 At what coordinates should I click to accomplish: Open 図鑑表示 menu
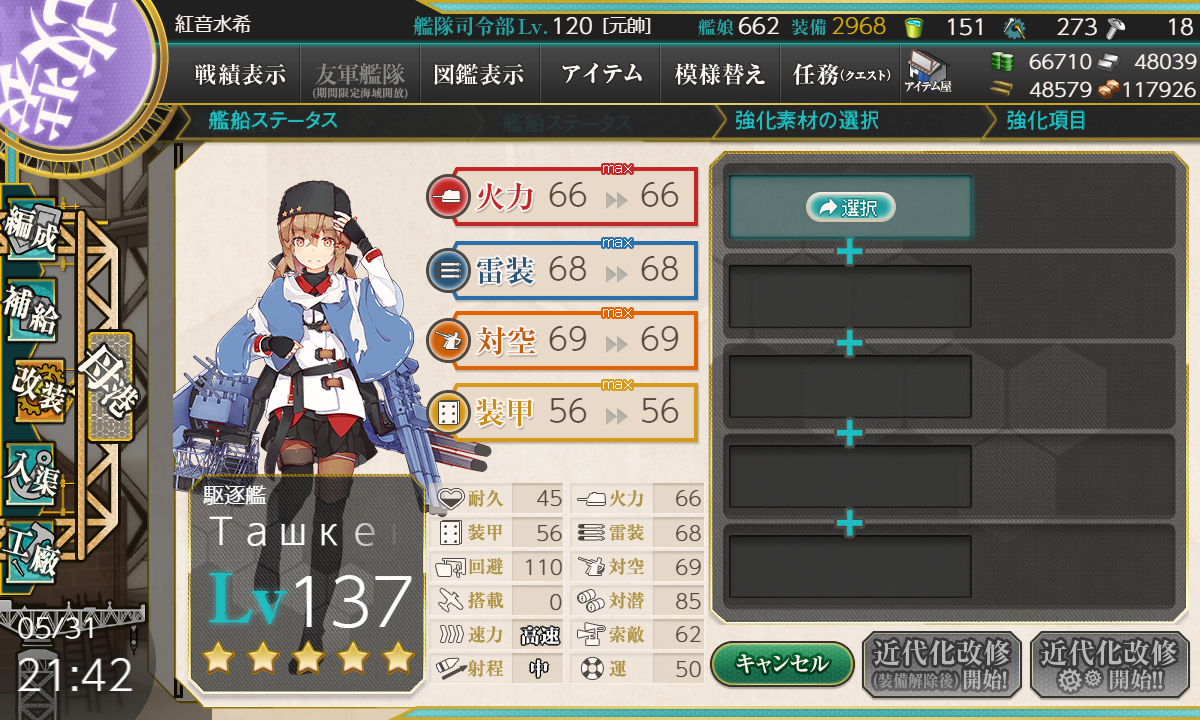pyautogui.click(x=479, y=74)
